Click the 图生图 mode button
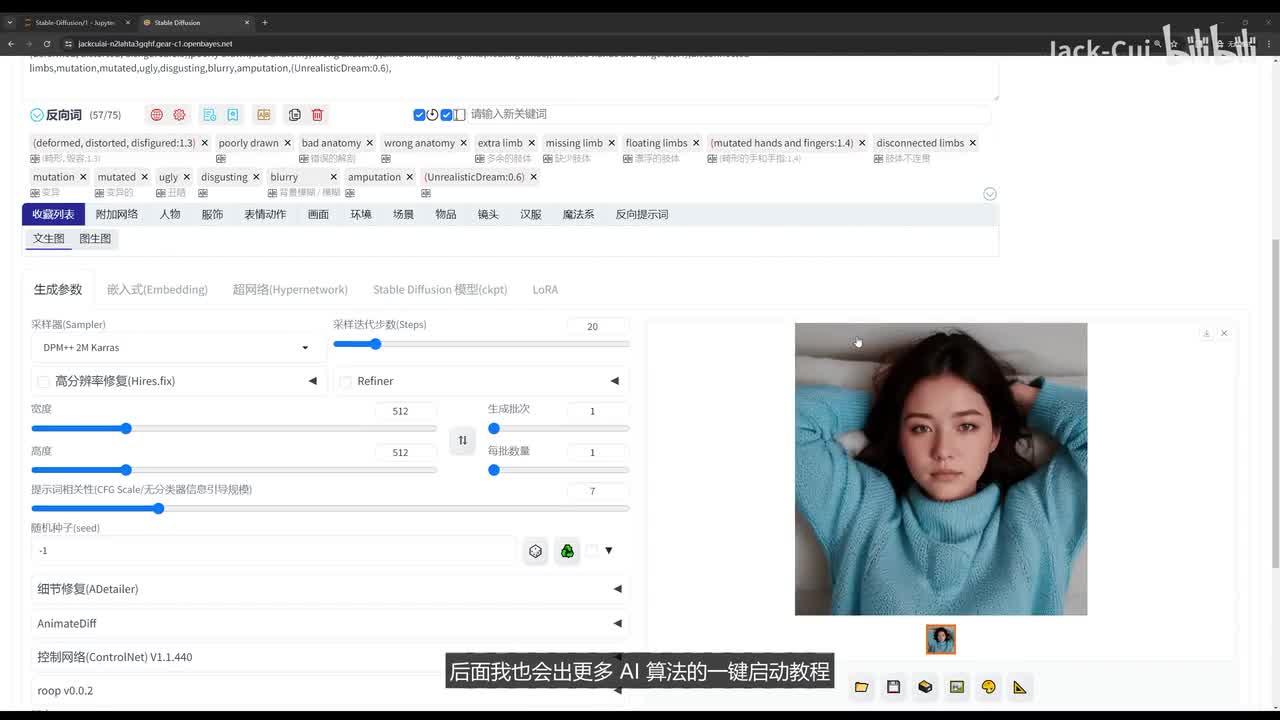Viewport: 1280px width, 720px height. [x=95, y=239]
